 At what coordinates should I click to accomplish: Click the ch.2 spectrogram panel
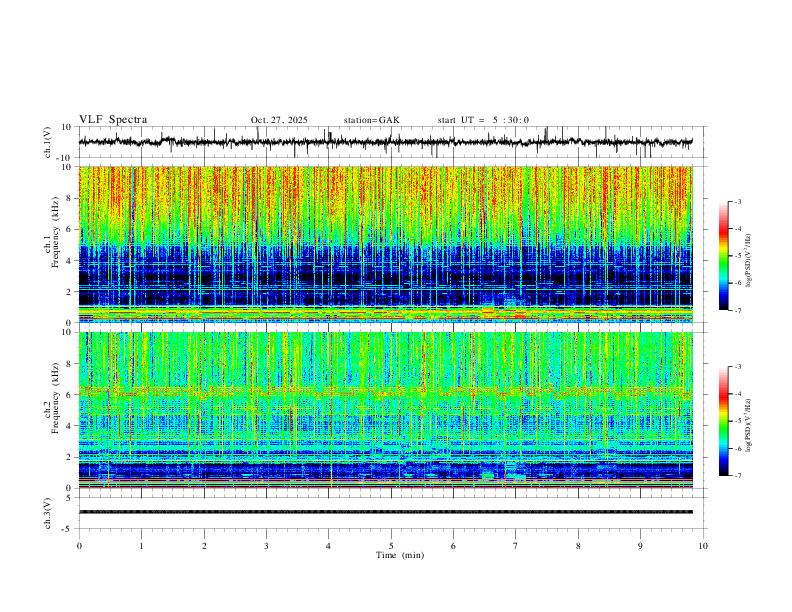385,410
